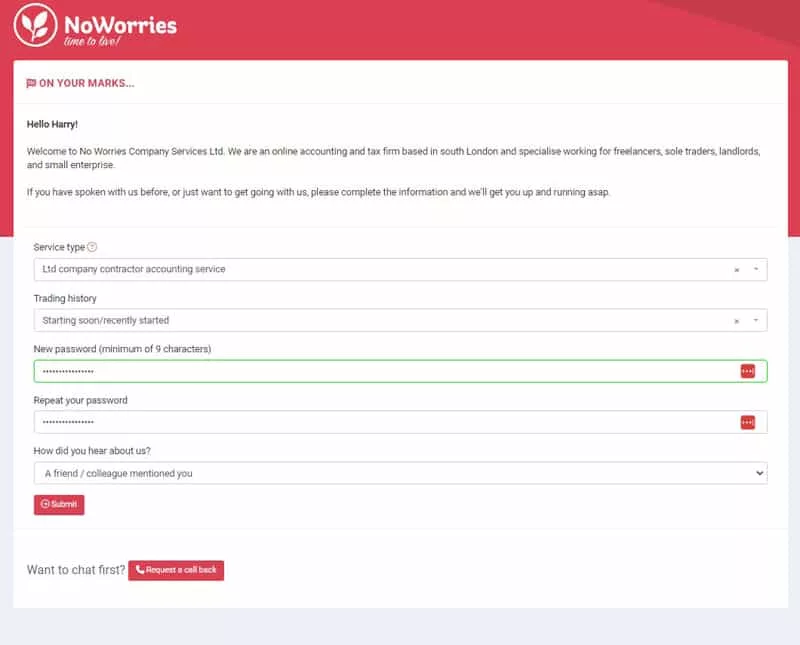Image resolution: width=800 pixels, height=645 pixels.
Task: Click the 'ON YOUR MARKS...' heading
Action: tap(87, 83)
